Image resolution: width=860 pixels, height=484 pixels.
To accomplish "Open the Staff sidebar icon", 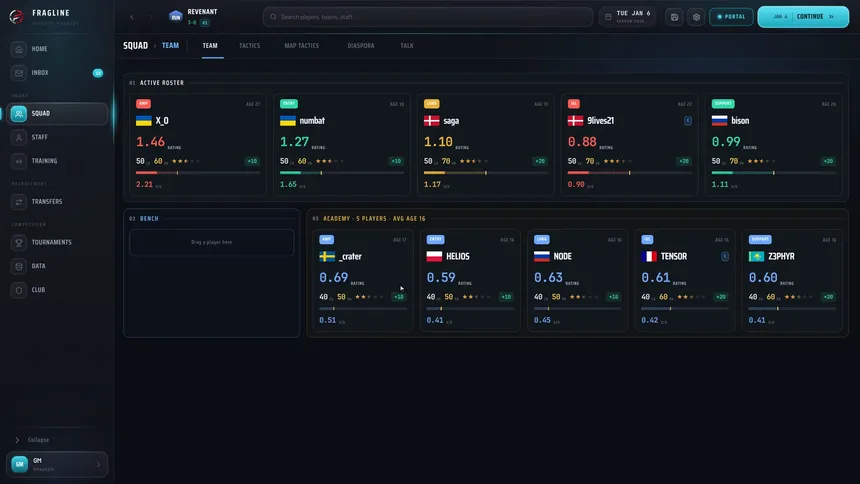I will pos(19,137).
